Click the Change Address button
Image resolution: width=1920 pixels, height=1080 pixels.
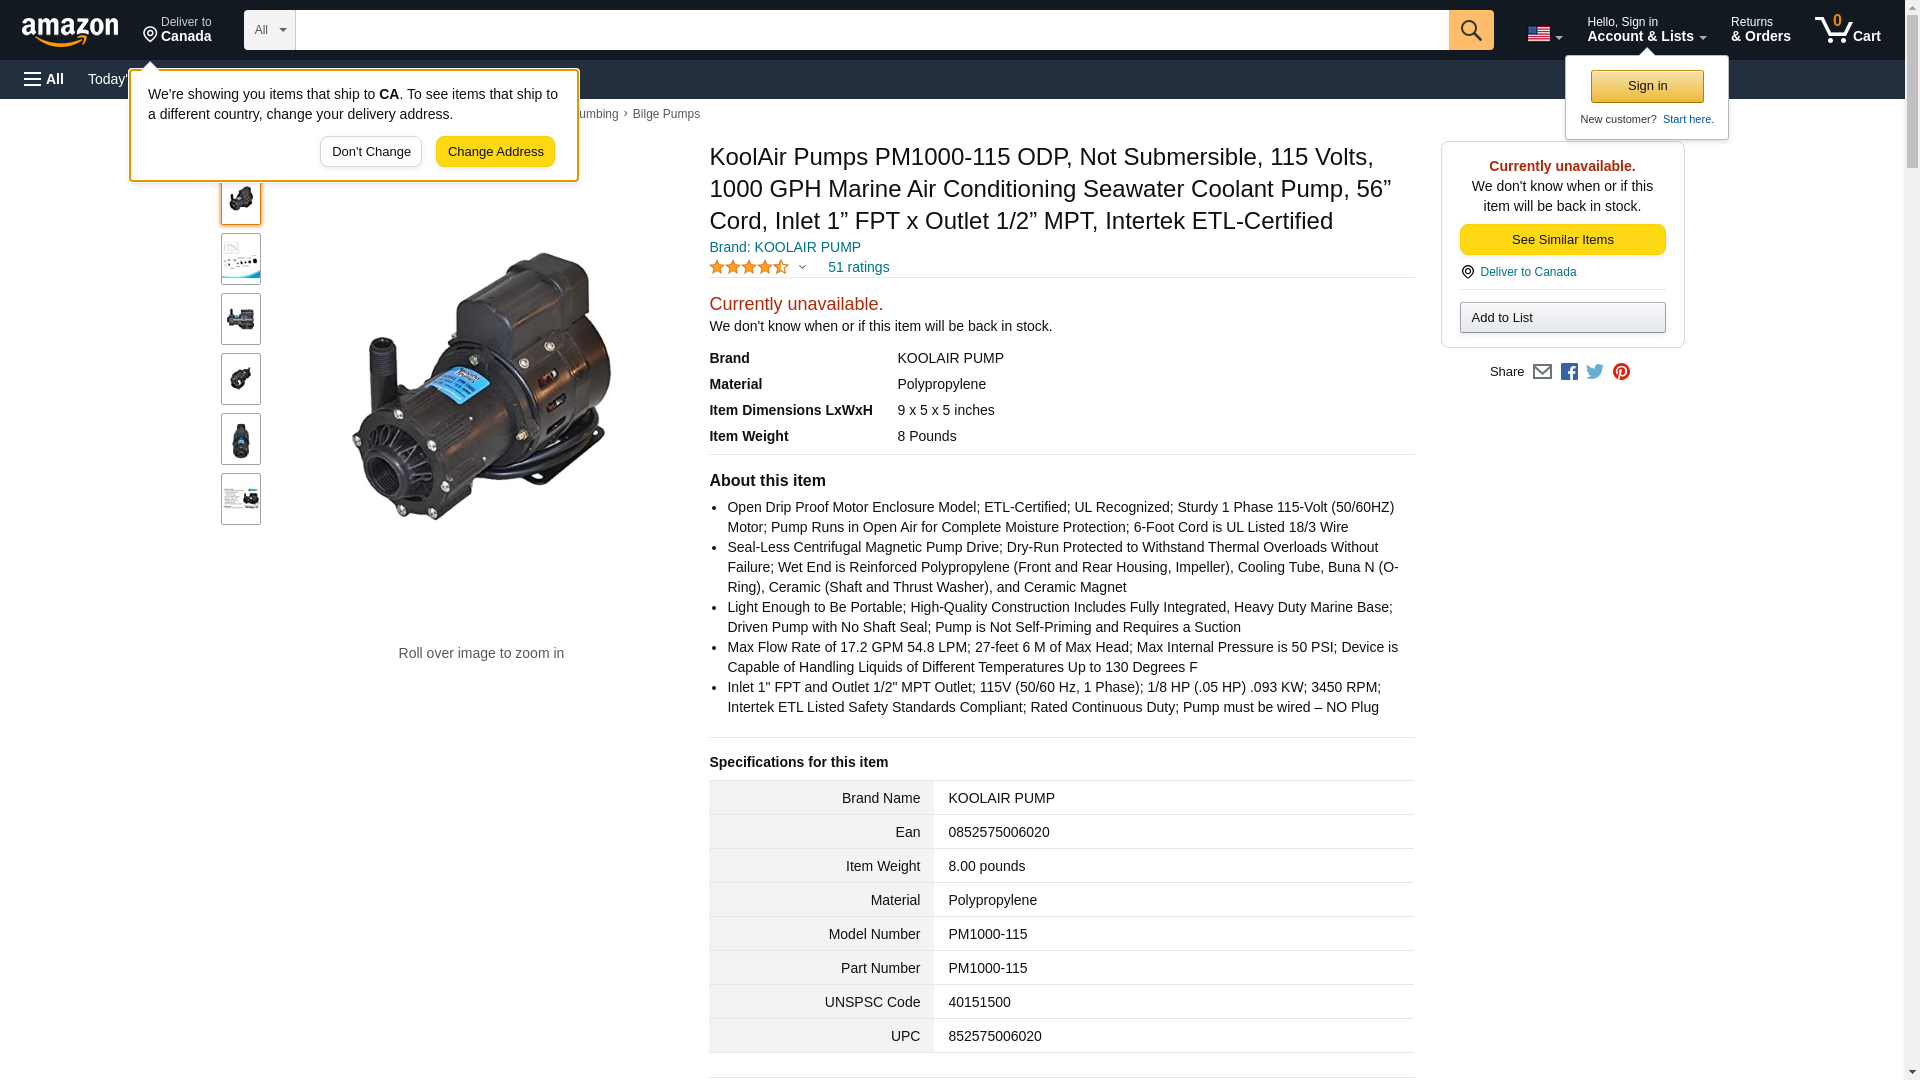(495, 152)
